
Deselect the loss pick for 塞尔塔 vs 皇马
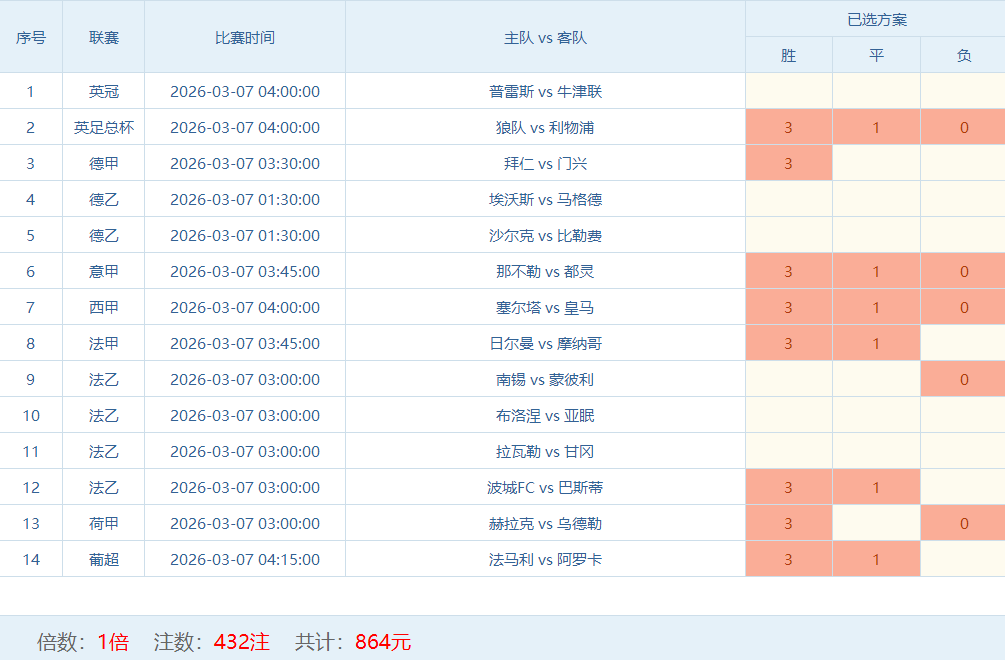963,307
